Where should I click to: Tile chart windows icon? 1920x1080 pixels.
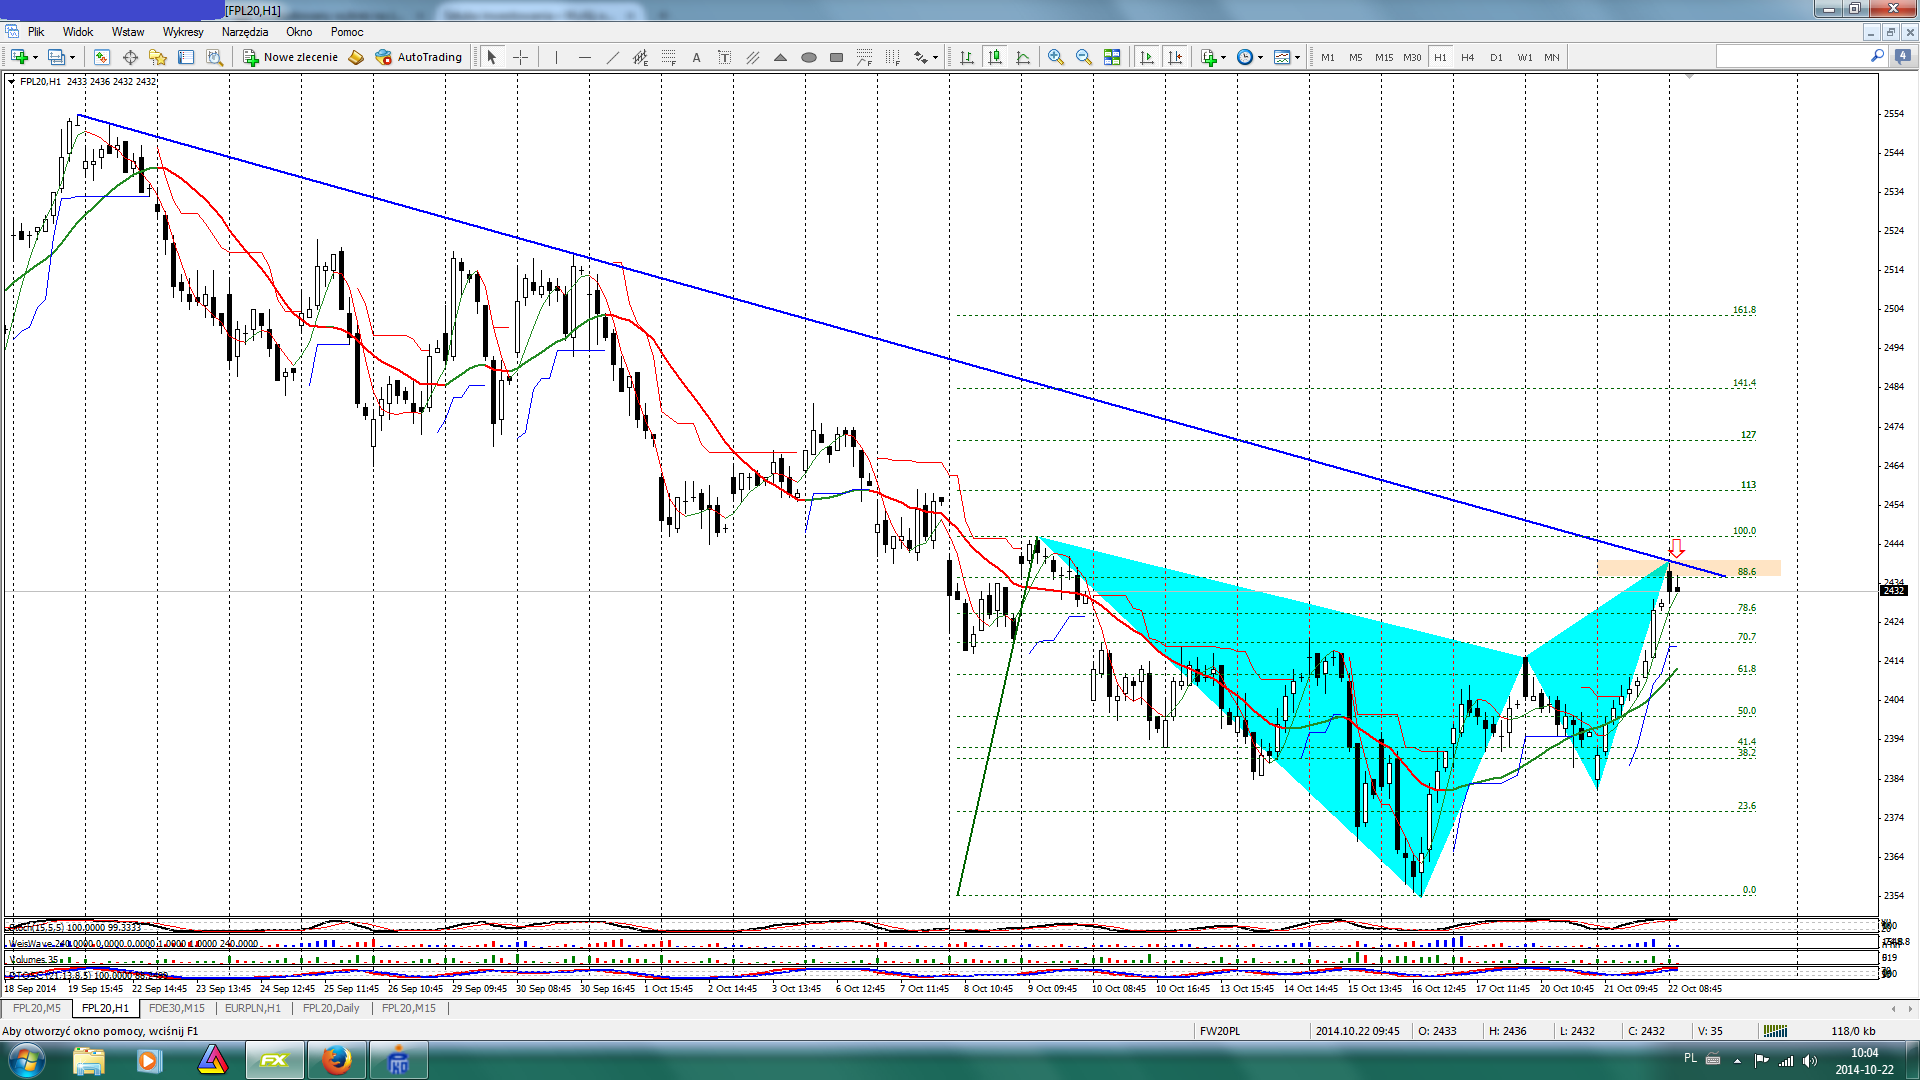[1111, 57]
